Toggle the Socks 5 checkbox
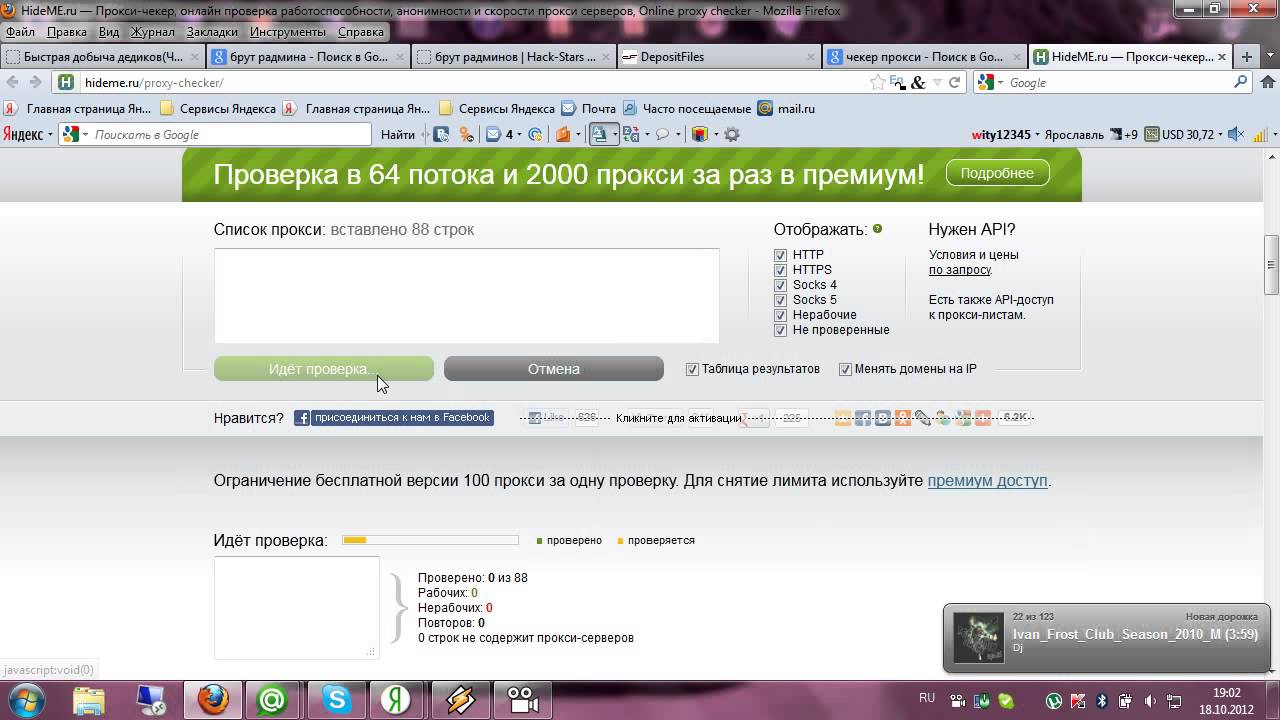Viewport: 1280px width, 720px height. click(780, 300)
